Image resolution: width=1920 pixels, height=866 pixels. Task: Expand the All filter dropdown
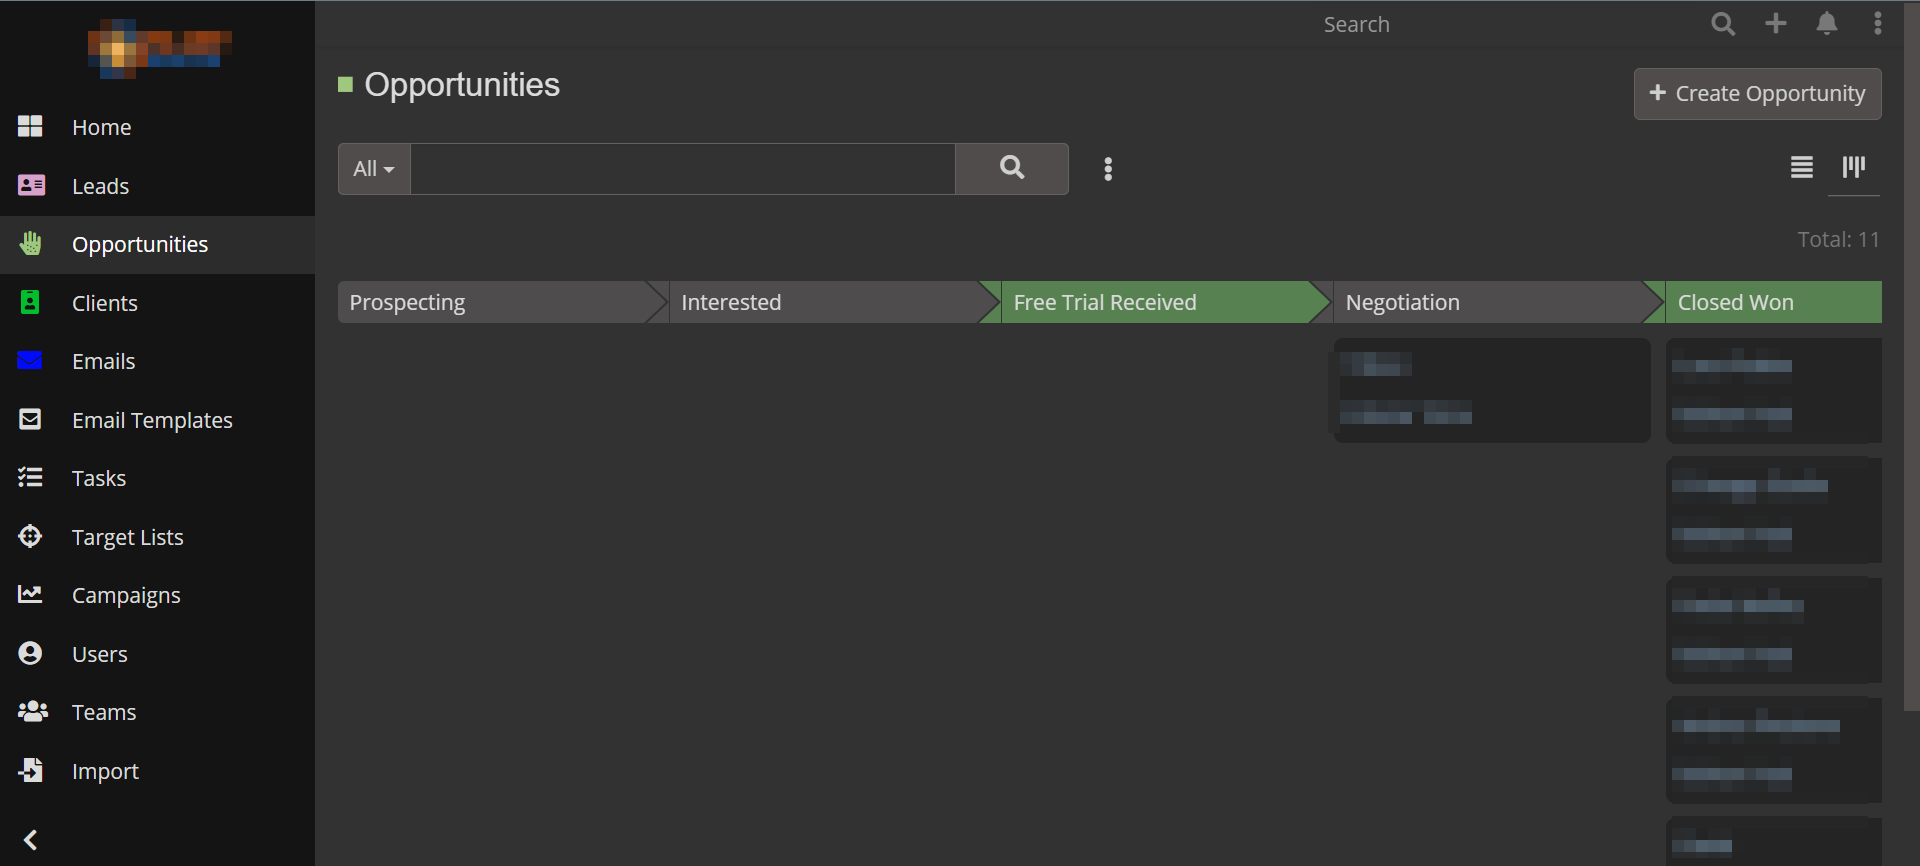(x=374, y=169)
